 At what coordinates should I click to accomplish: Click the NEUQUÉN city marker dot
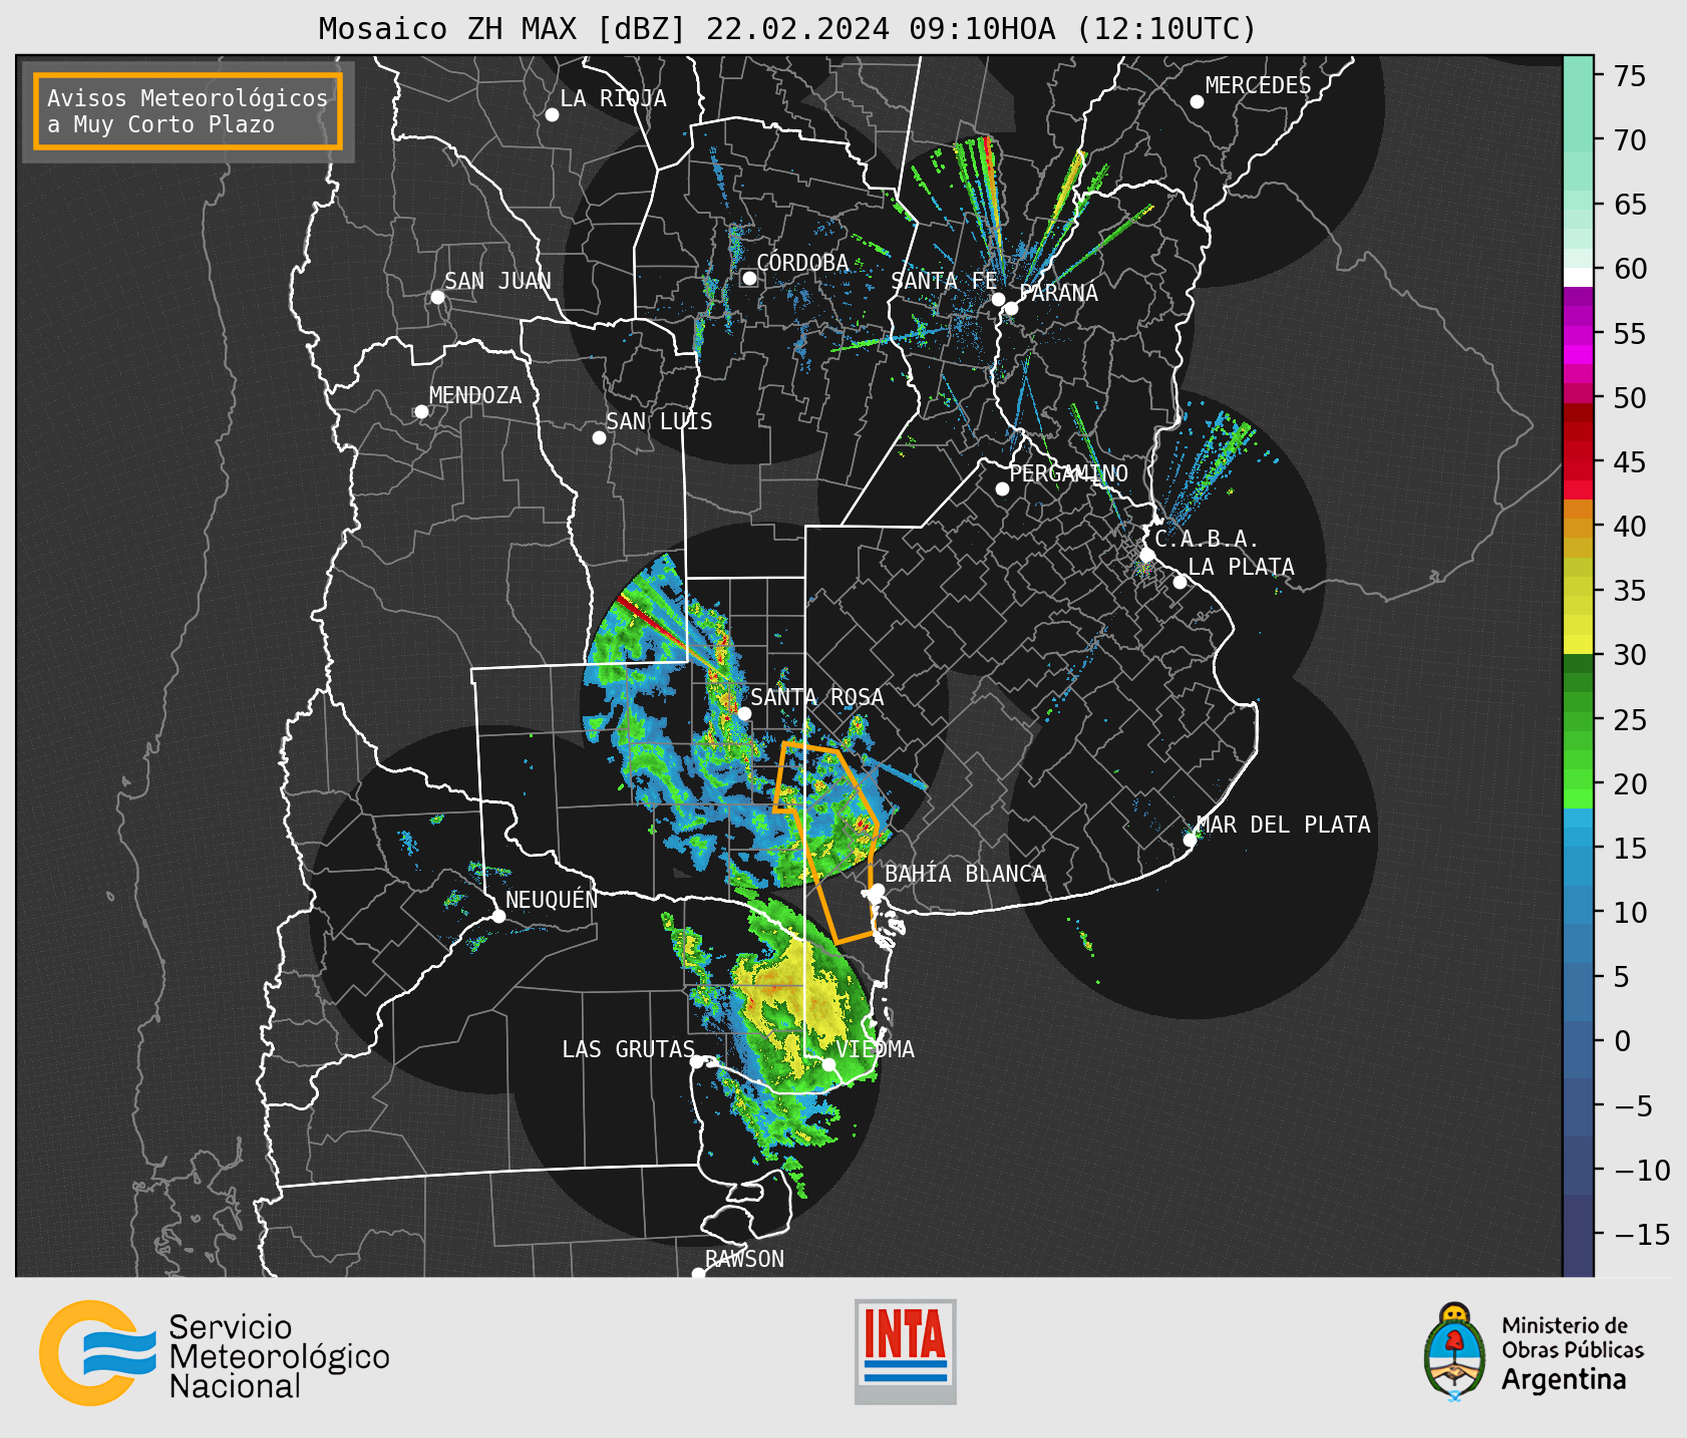coord(499,916)
